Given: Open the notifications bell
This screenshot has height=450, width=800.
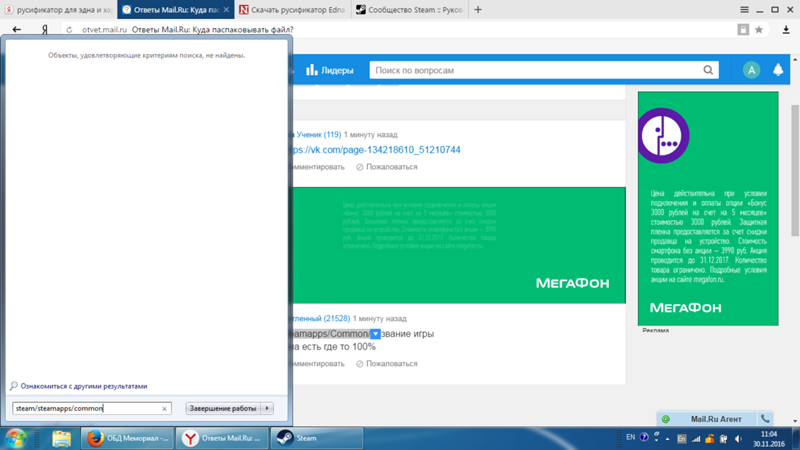Looking at the screenshot, I should tap(778, 70).
